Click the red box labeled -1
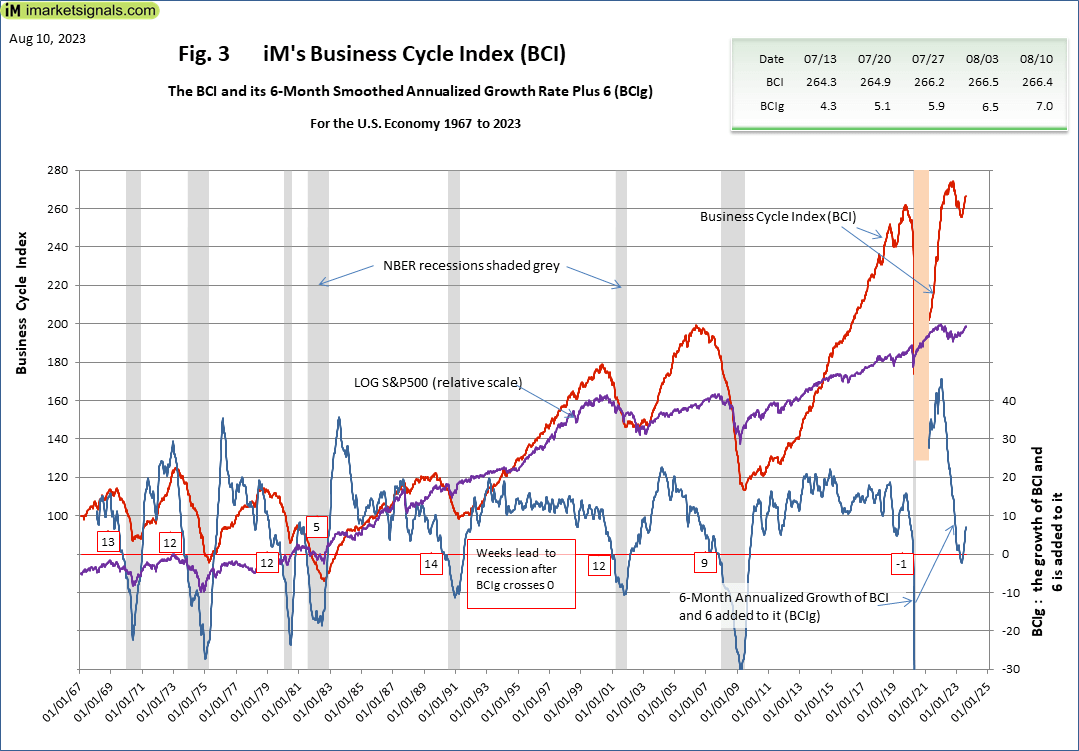The width and height of the screenshot is (1079, 751). click(x=902, y=564)
